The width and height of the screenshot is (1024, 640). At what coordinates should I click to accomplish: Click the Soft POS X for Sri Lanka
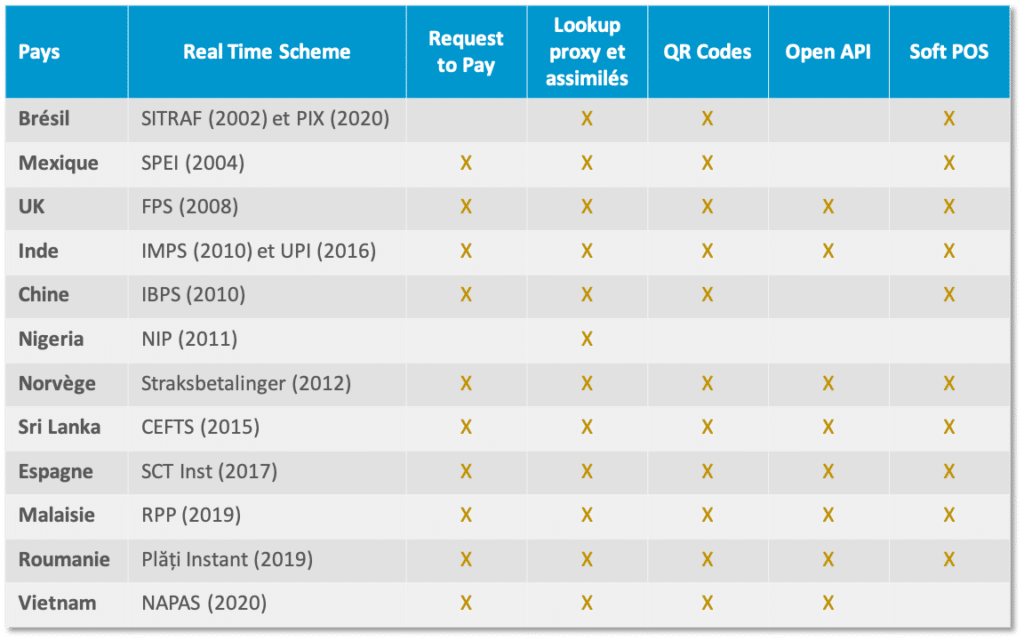pyautogui.click(x=949, y=427)
